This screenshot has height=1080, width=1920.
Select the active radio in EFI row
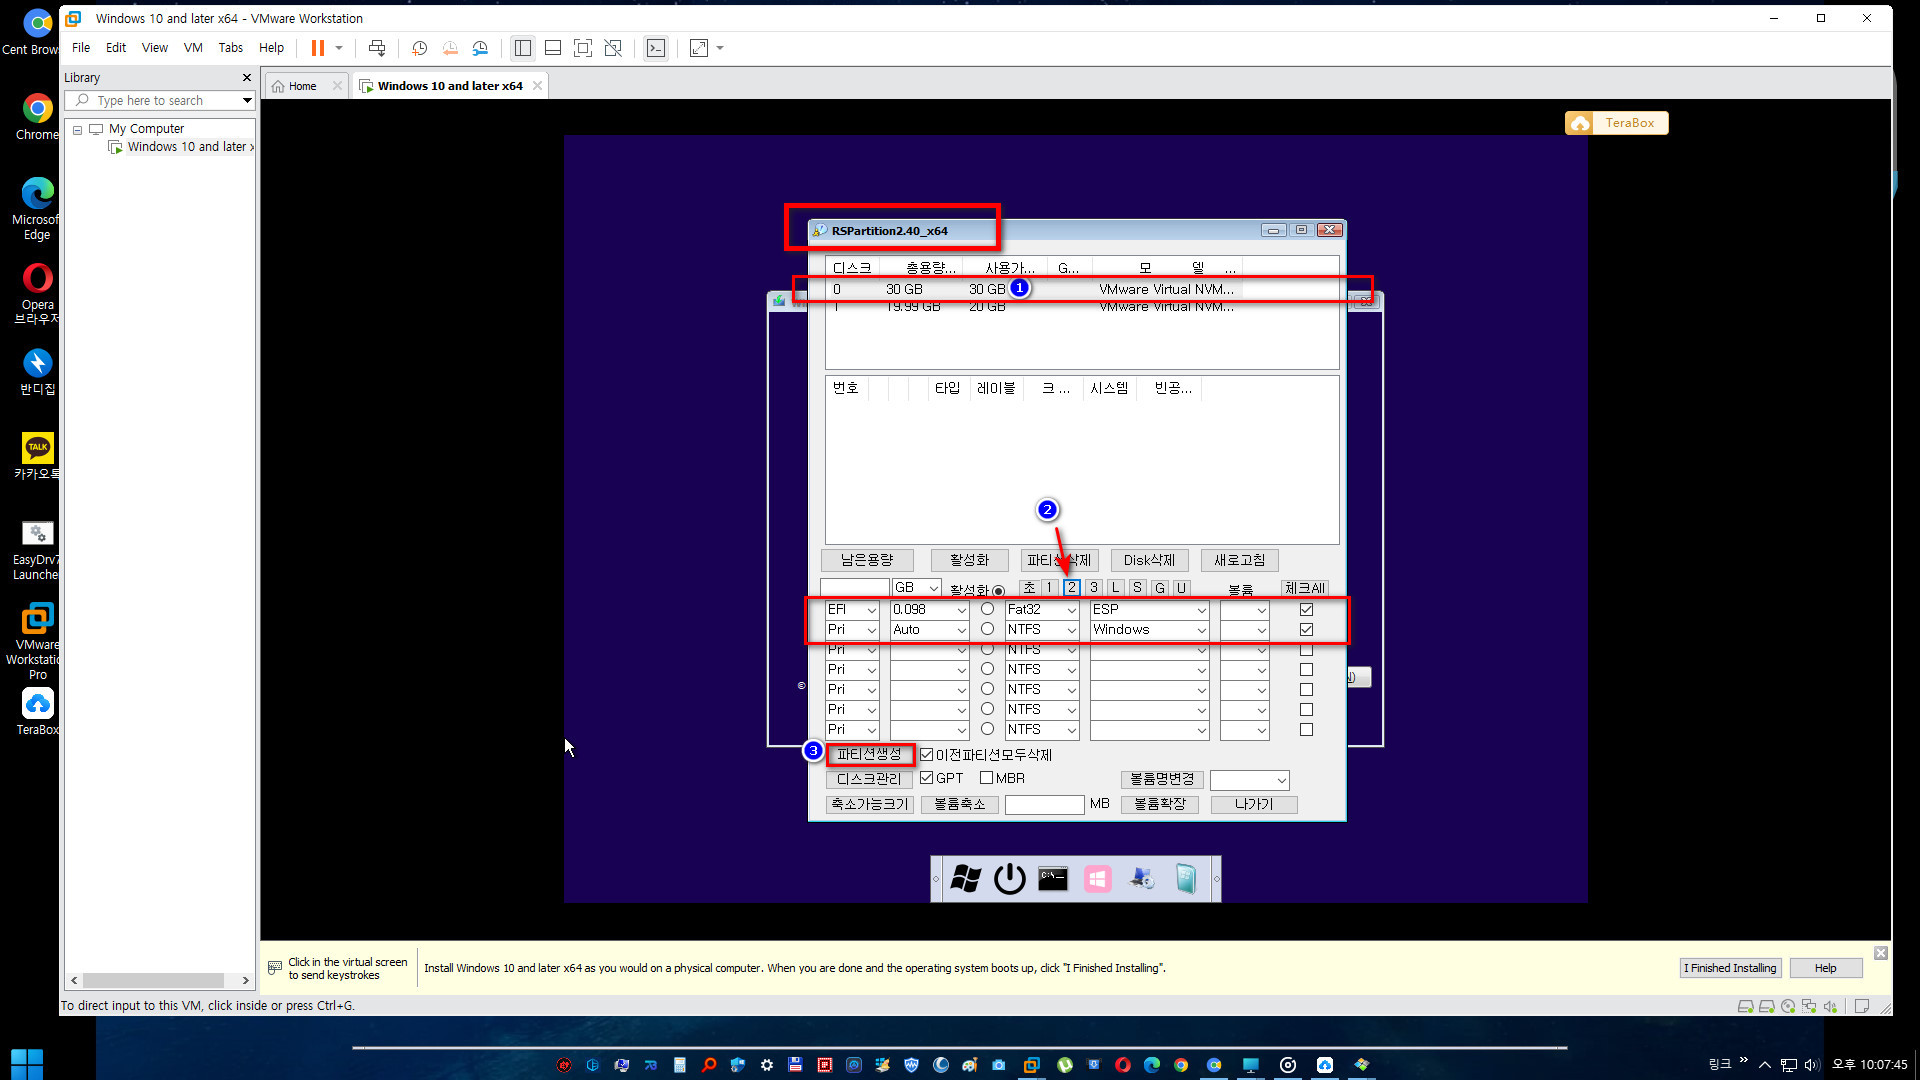(987, 609)
